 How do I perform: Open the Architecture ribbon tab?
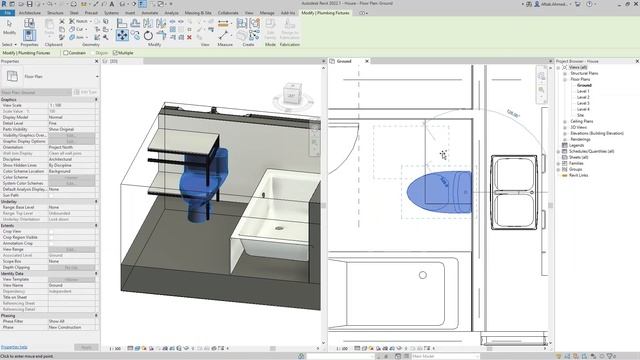click(x=30, y=13)
